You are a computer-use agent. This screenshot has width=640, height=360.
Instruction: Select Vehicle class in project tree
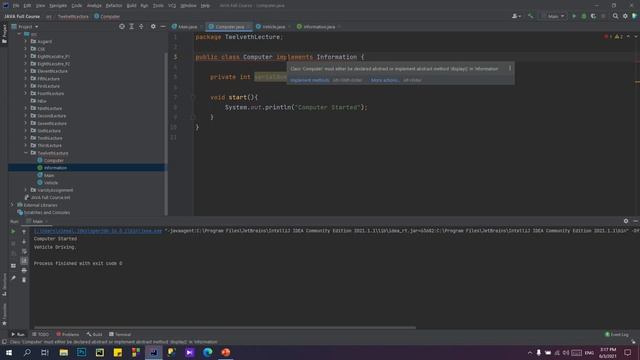coord(51,182)
